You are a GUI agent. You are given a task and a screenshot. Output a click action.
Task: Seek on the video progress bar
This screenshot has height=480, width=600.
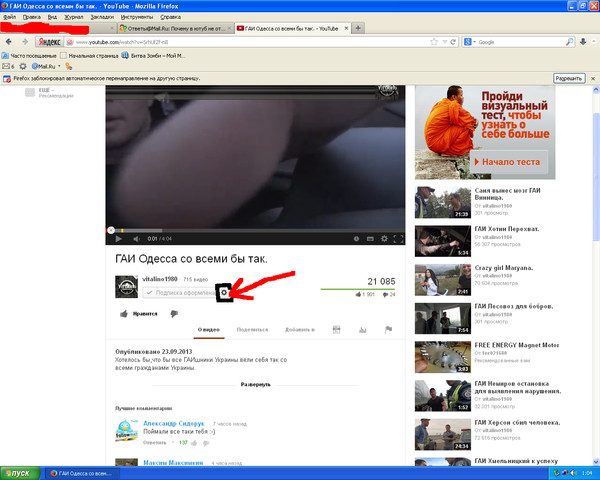click(x=255, y=230)
